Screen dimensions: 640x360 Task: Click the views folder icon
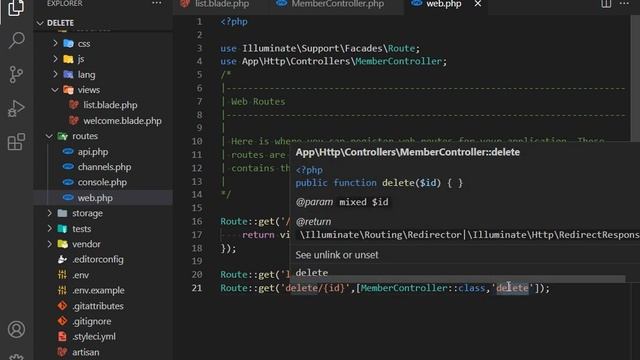(69, 90)
